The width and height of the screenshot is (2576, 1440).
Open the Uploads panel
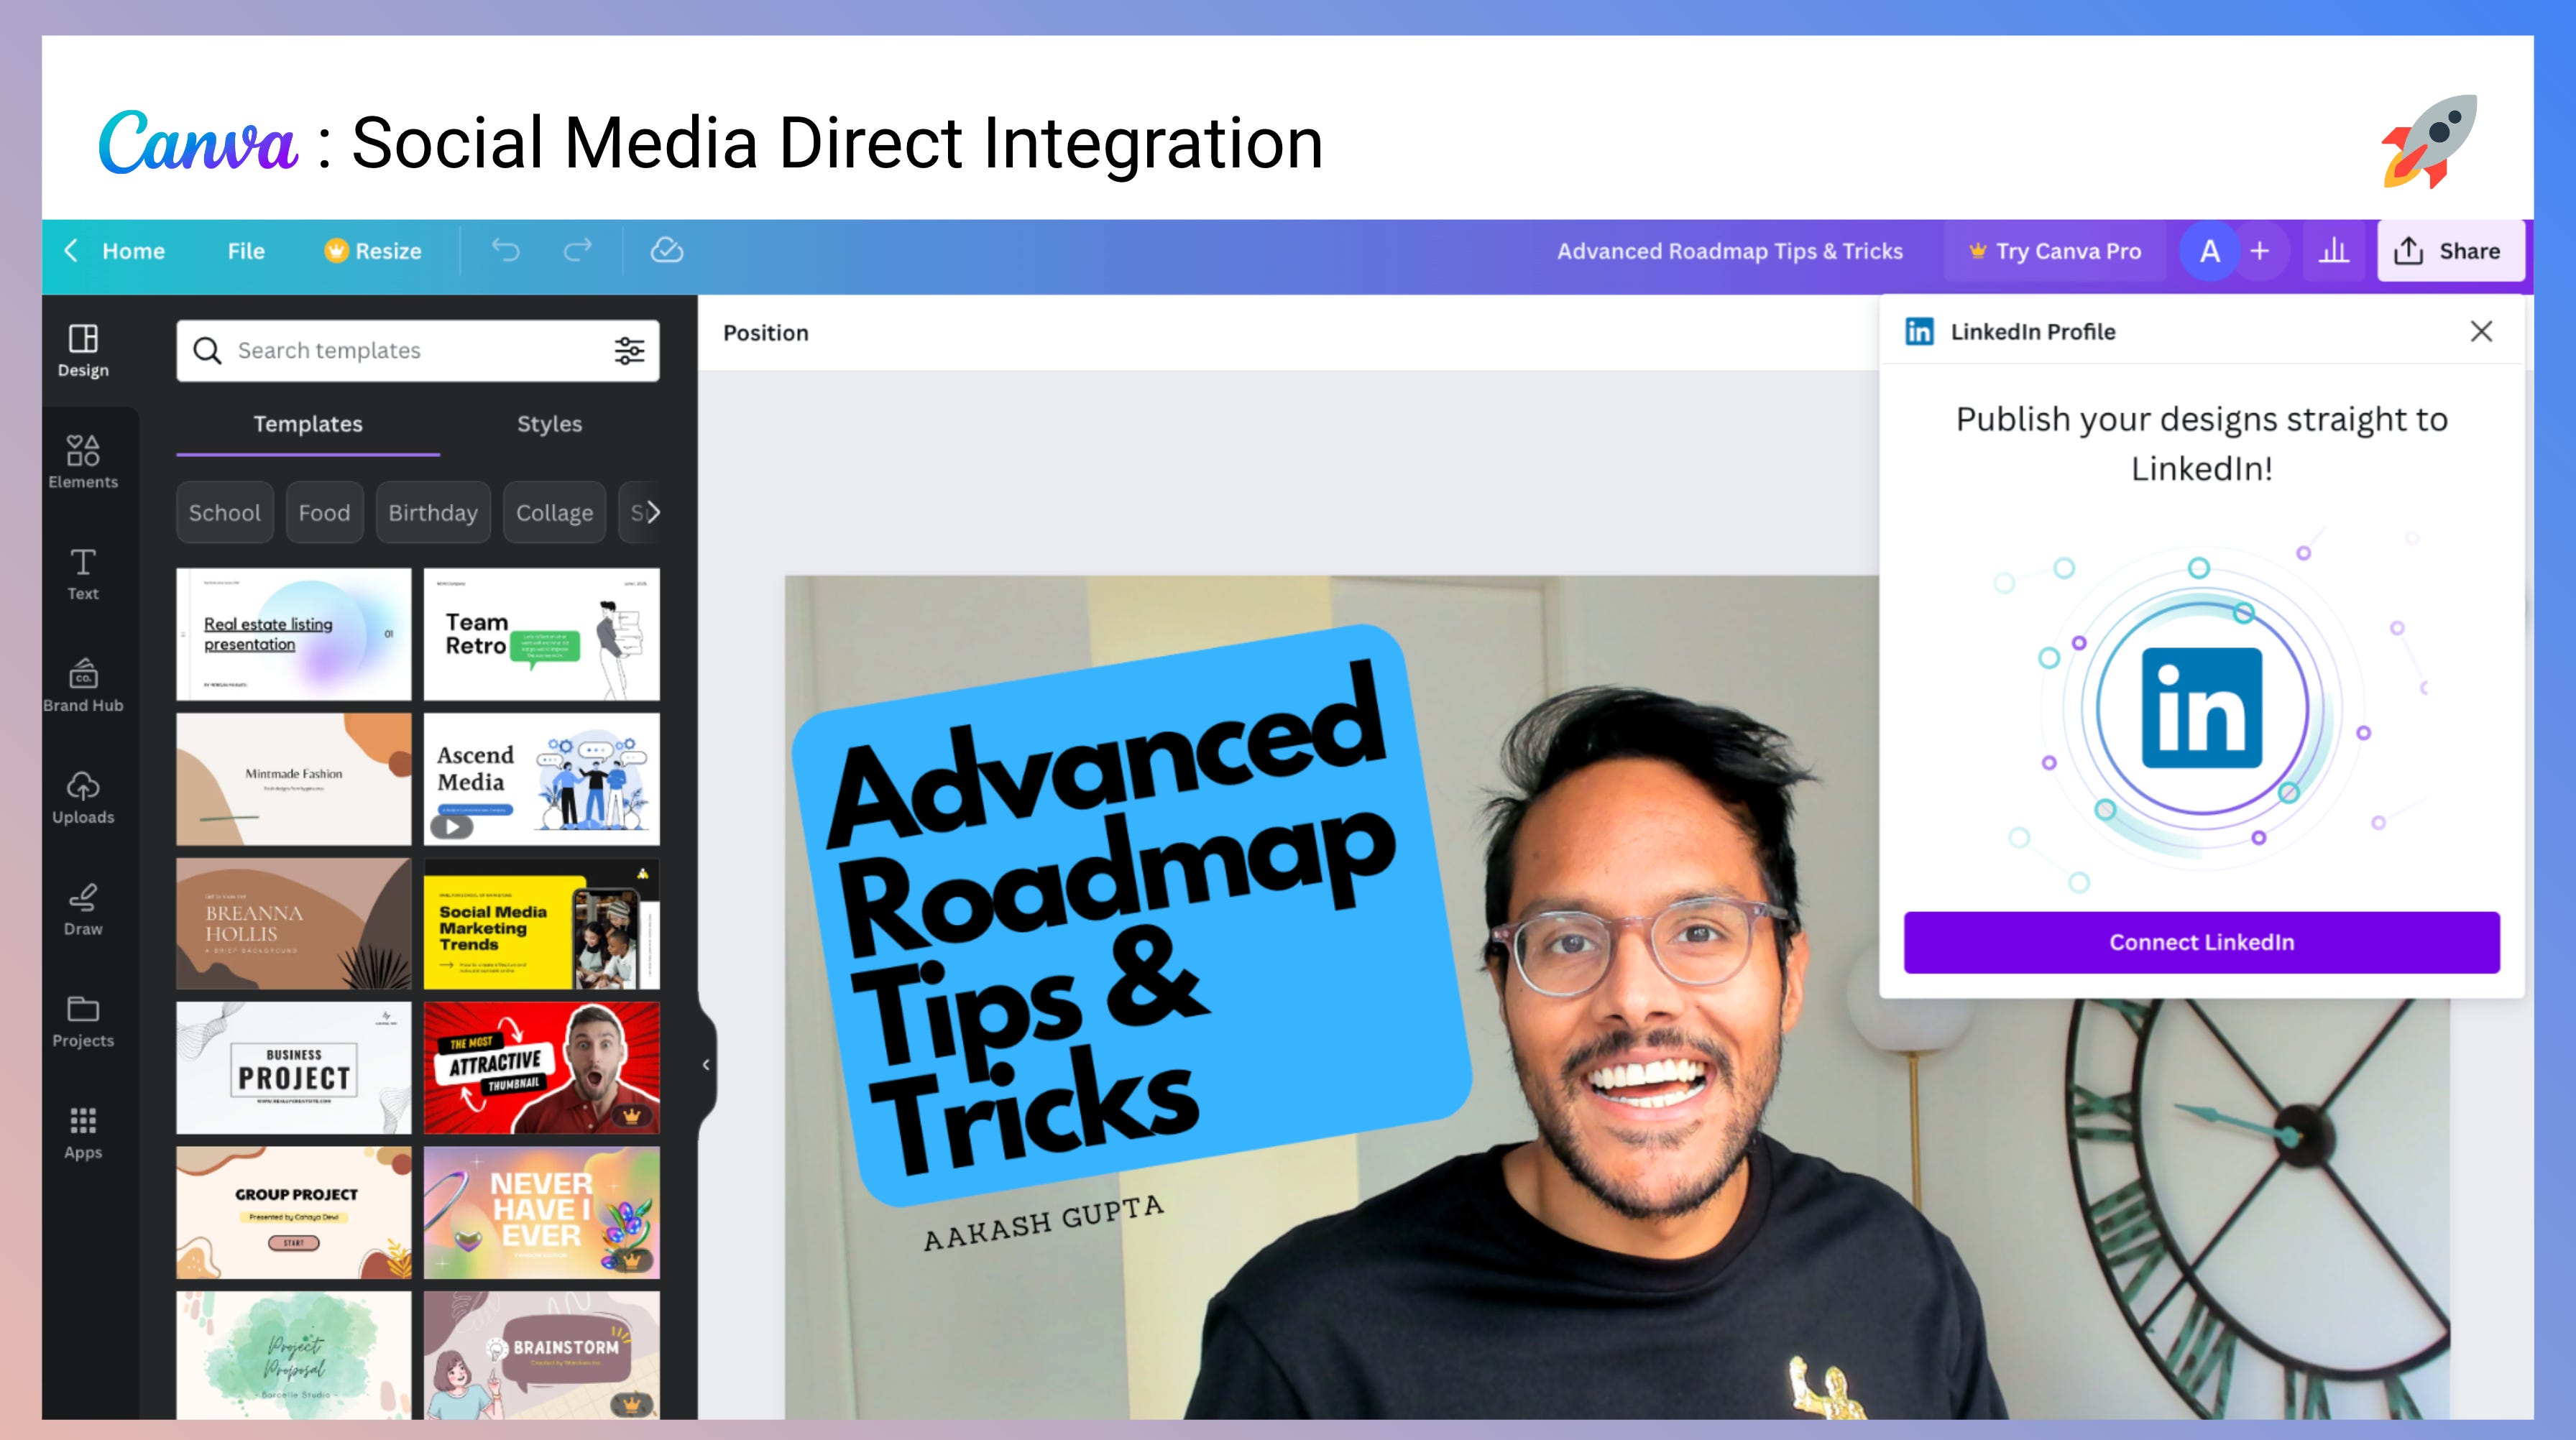coord(83,798)
